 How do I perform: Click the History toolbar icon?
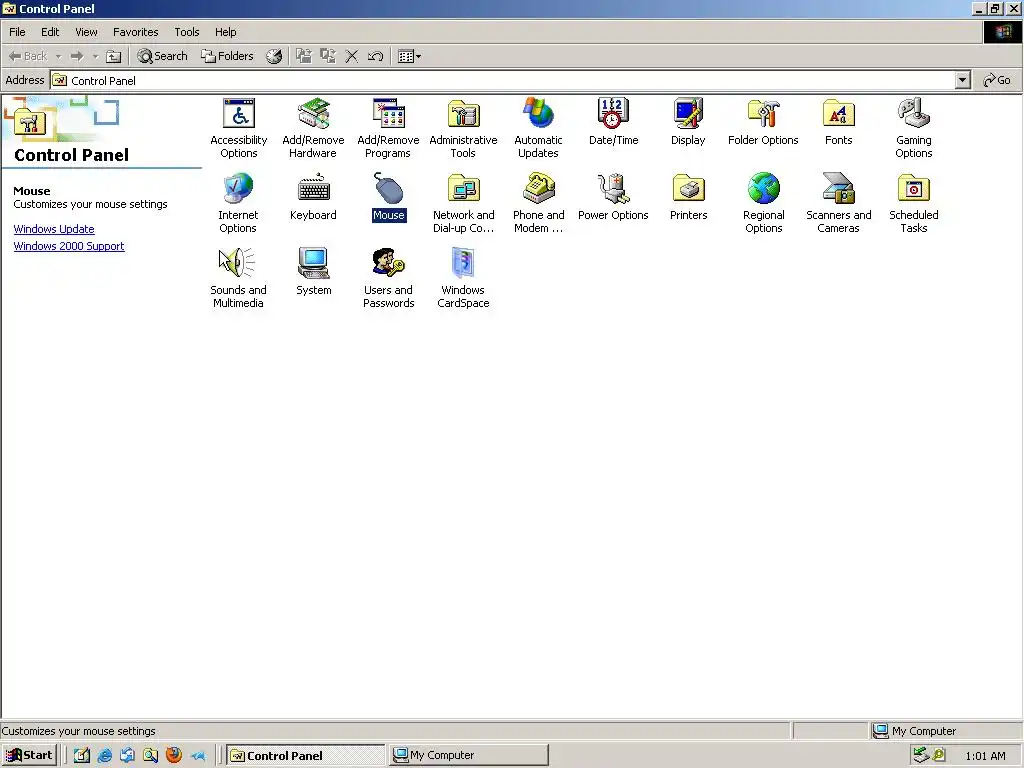pos(274,56)
